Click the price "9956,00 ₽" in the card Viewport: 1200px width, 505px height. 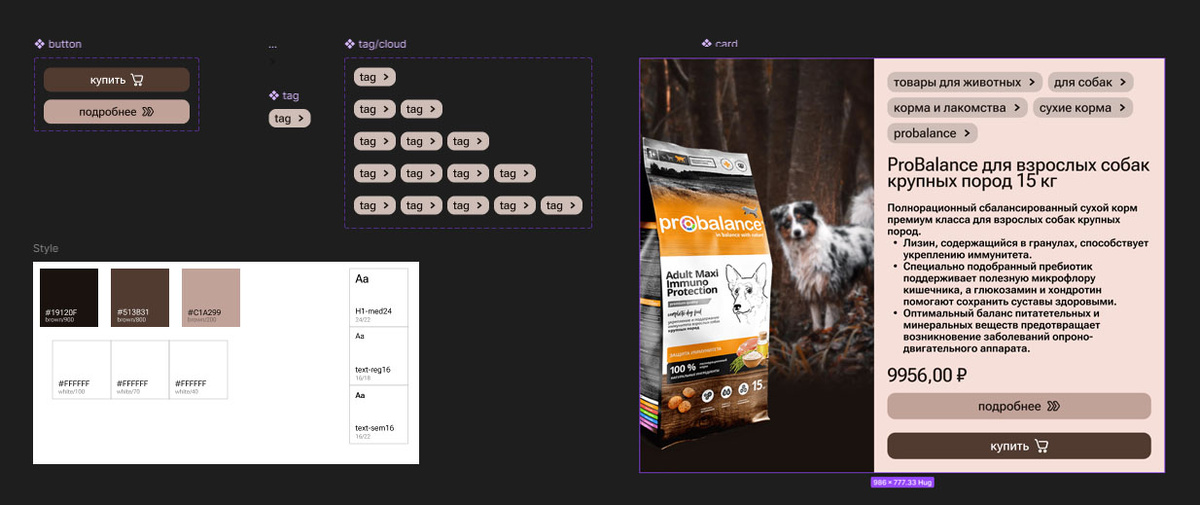point(927,375)
